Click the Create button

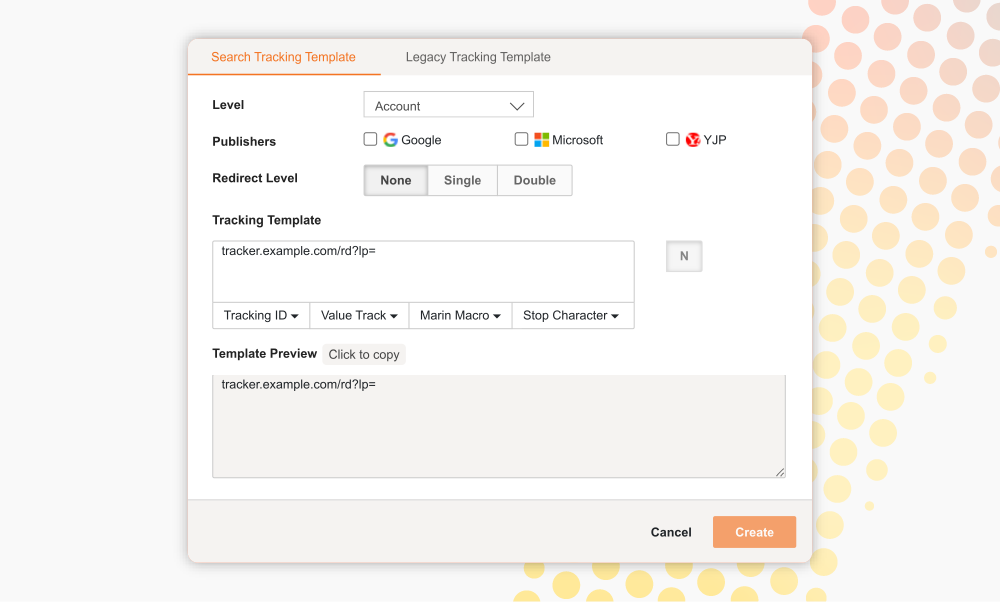(x=754, y=532)
